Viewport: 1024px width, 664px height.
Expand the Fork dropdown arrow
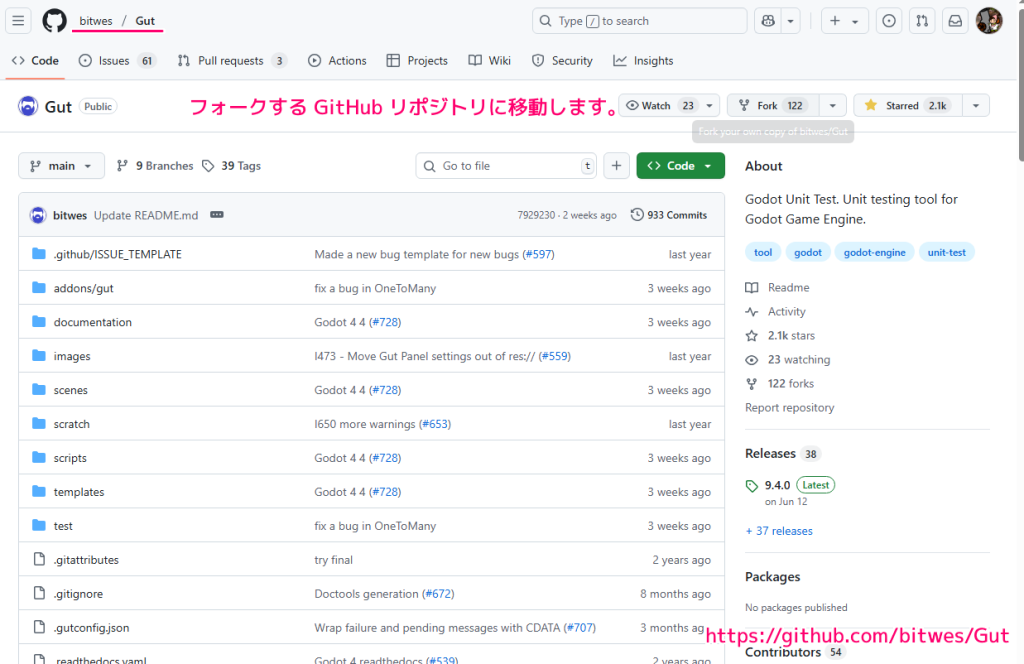tap(833, 105)
